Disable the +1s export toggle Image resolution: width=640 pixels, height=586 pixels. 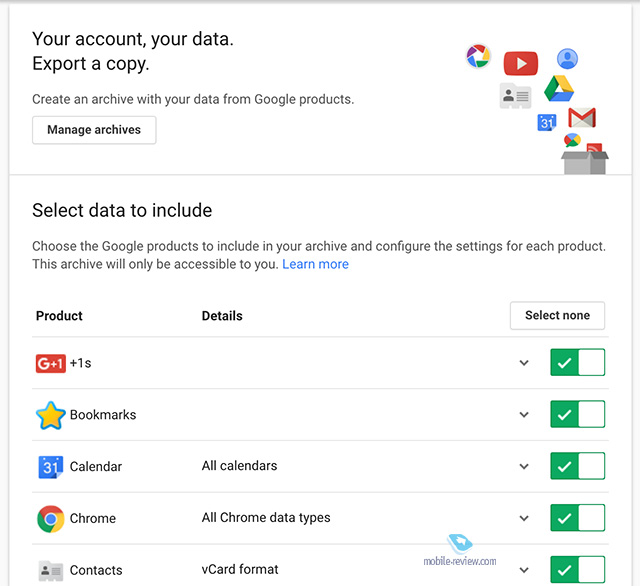coord(577,363)
